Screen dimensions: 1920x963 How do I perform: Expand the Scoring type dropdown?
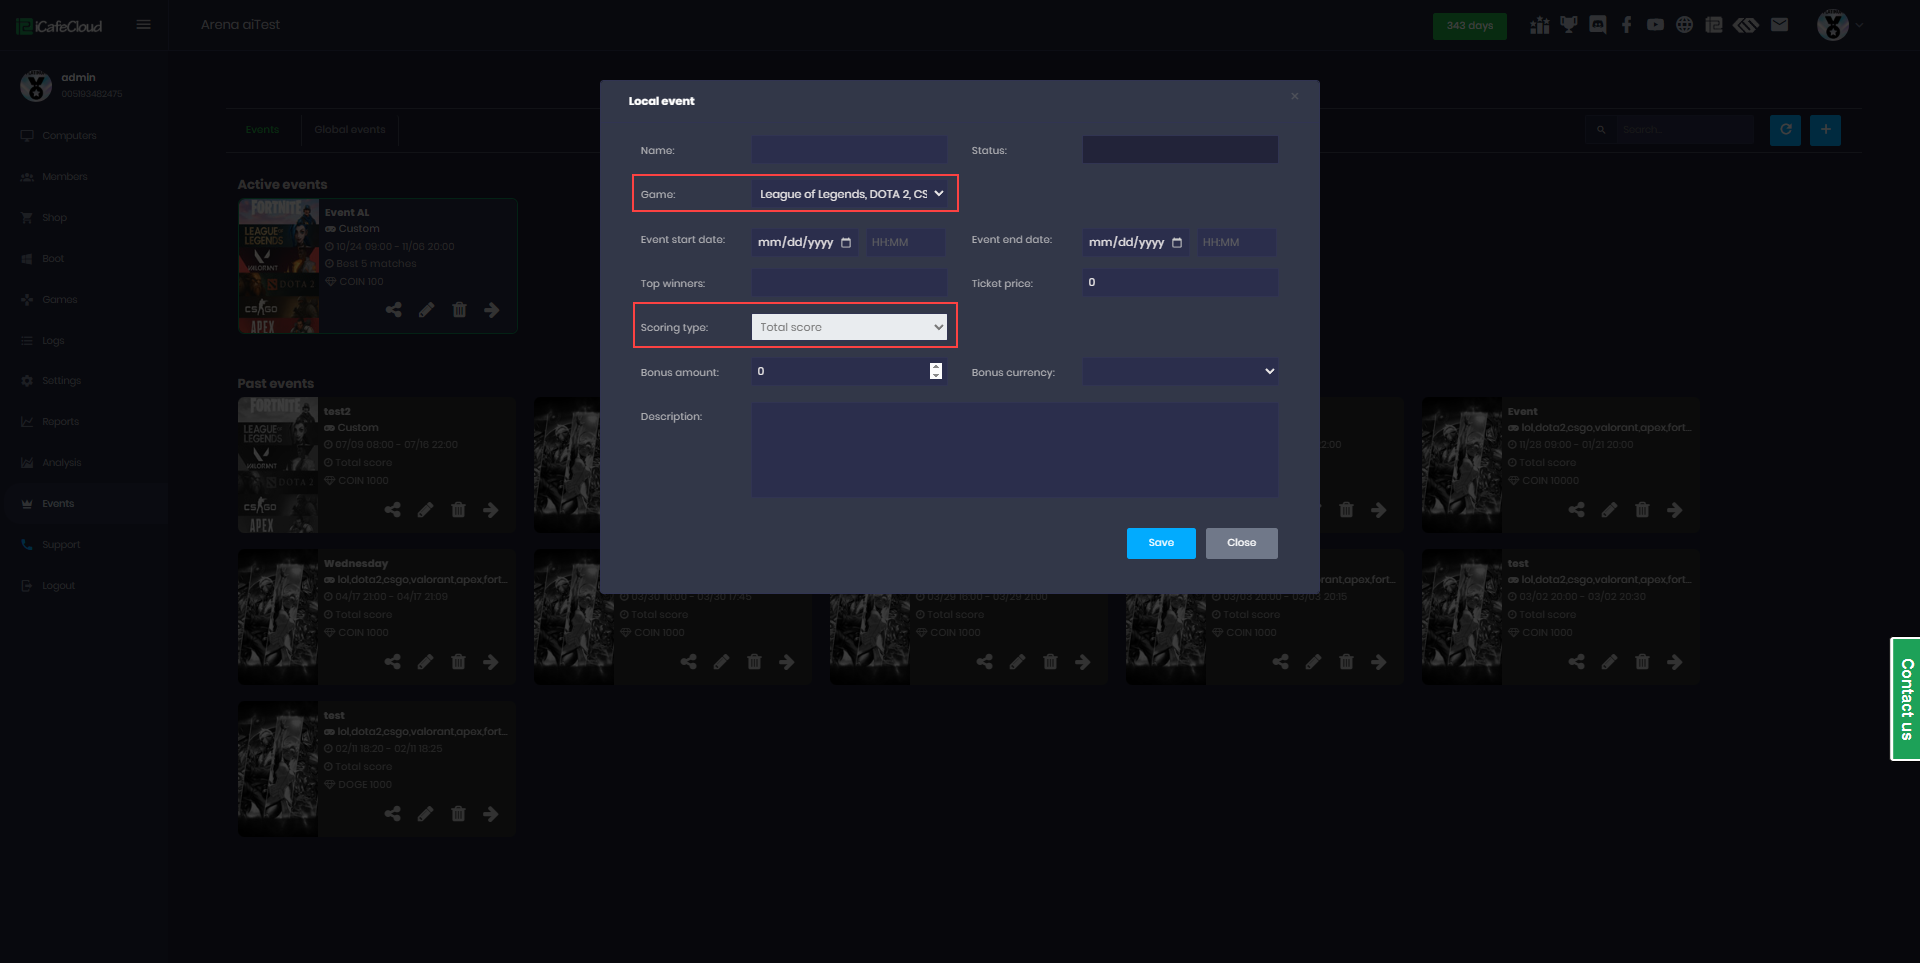[849, 327]
